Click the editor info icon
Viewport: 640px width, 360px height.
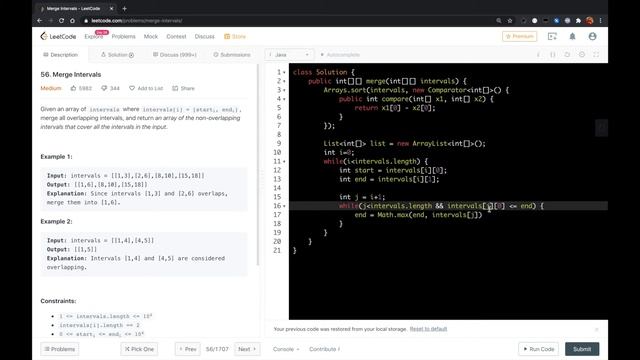click(538, 54)
